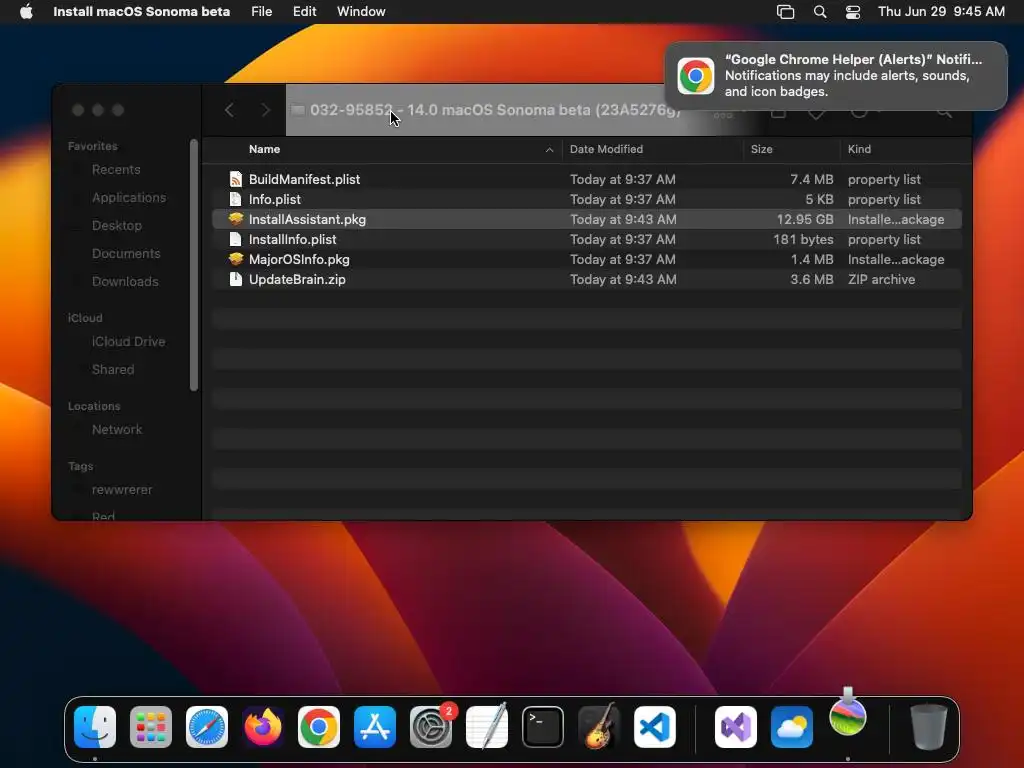Open GarageBand from the Dock
The height and width of the screenshot is (768, 1024).
(x=599, y=726)
